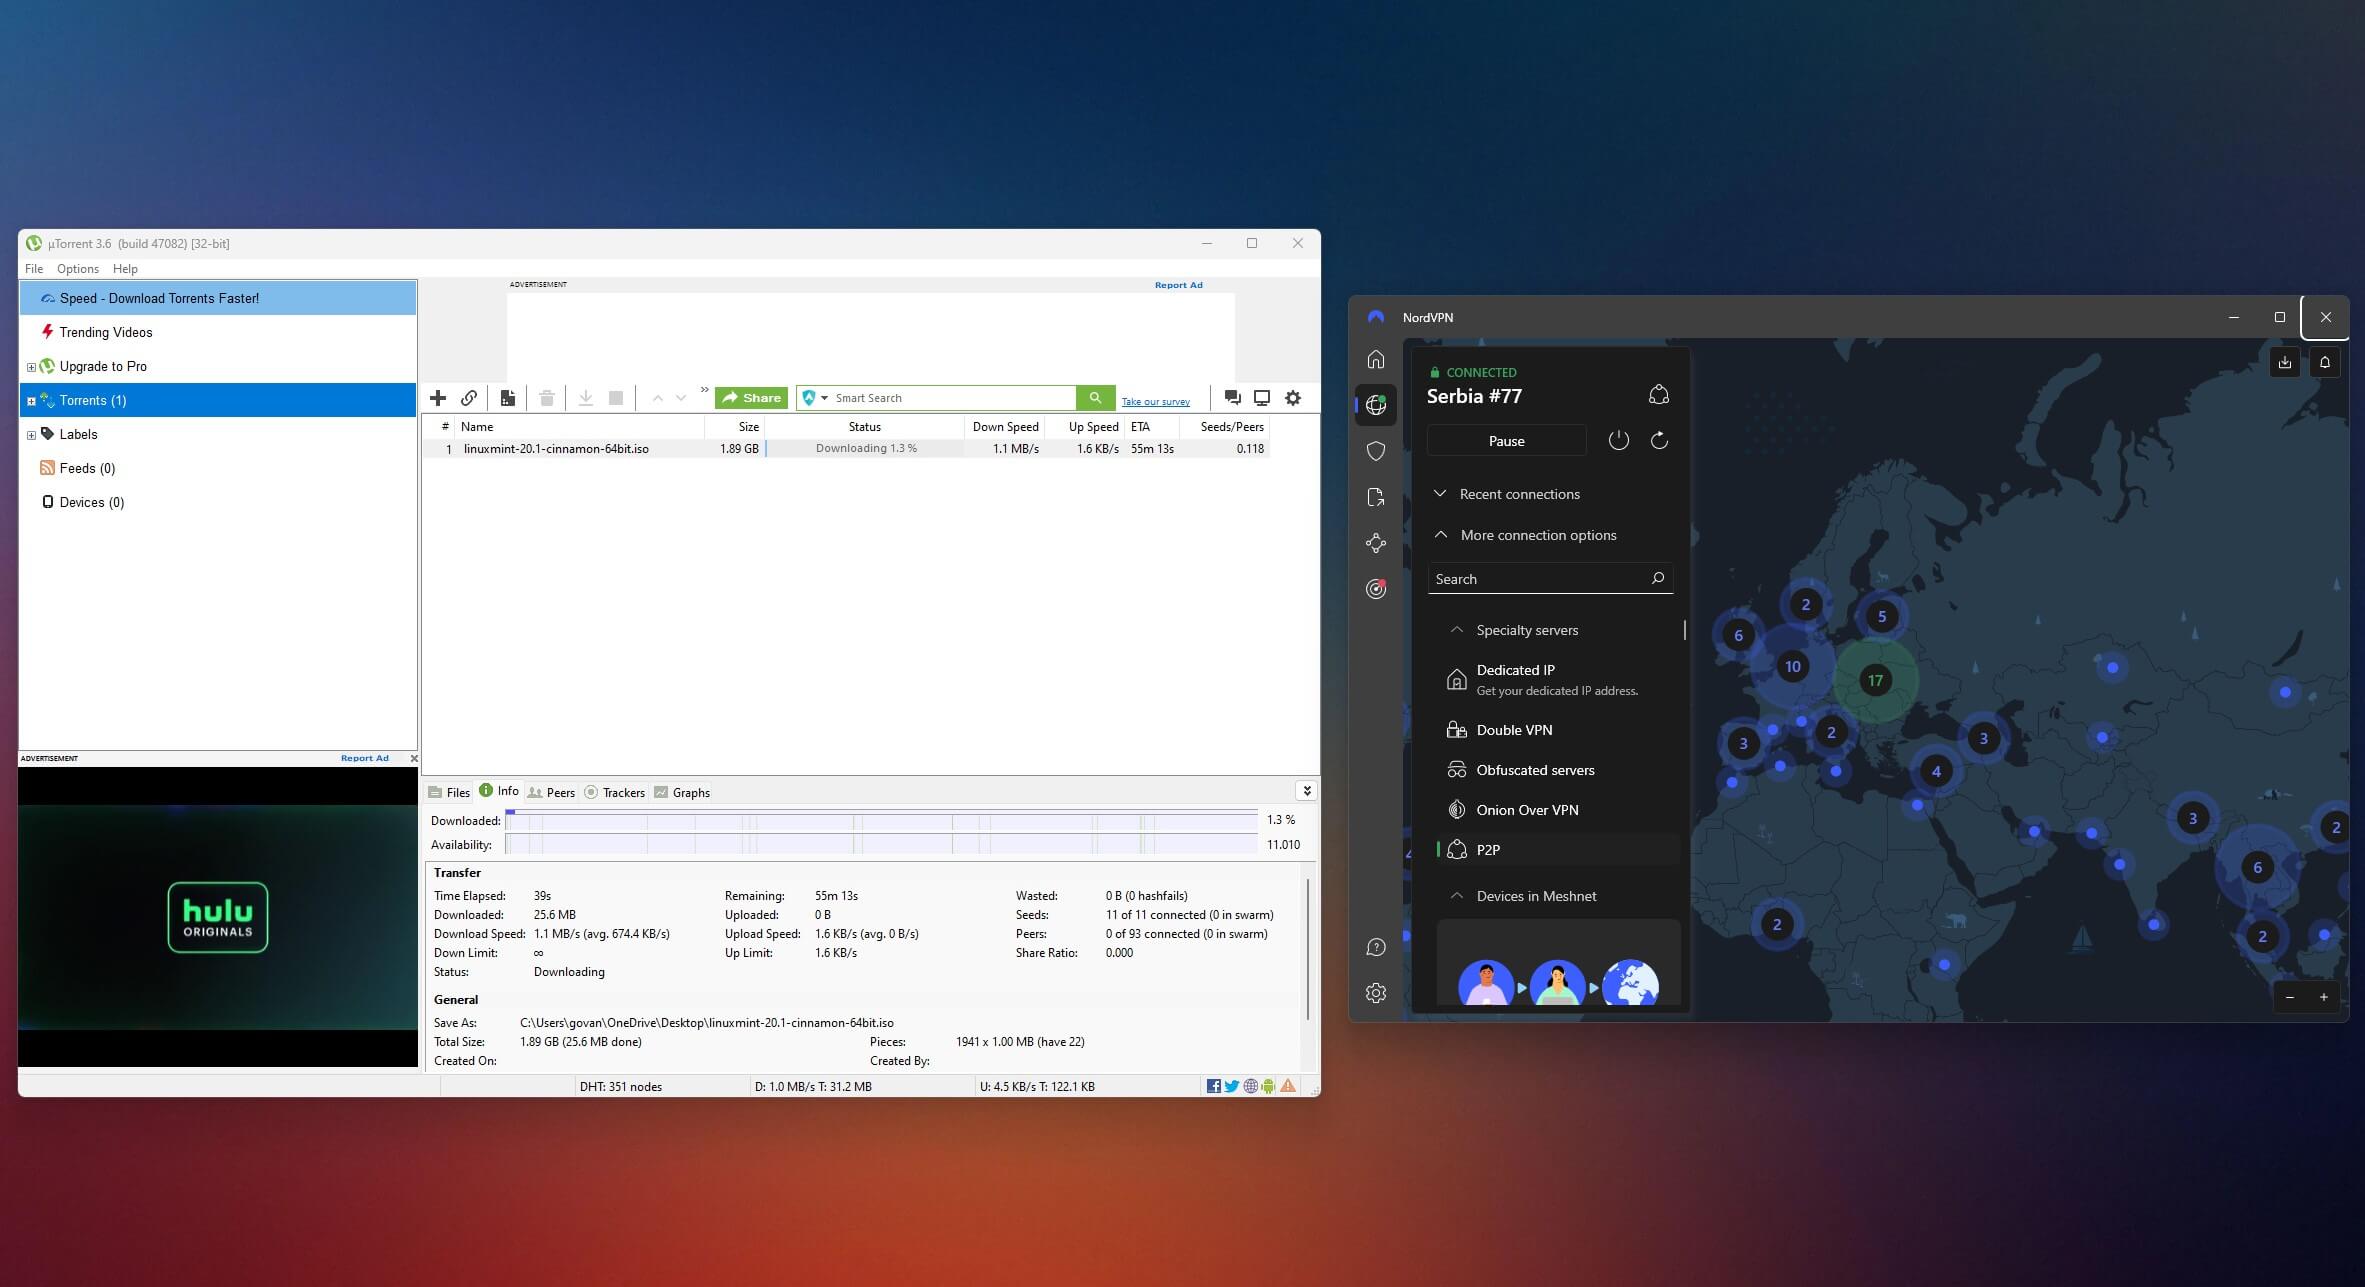The height and width of the screenshot is (1287, 2365).
Task: Click the Android icon in the status bar
Action: (1269, 1086)
